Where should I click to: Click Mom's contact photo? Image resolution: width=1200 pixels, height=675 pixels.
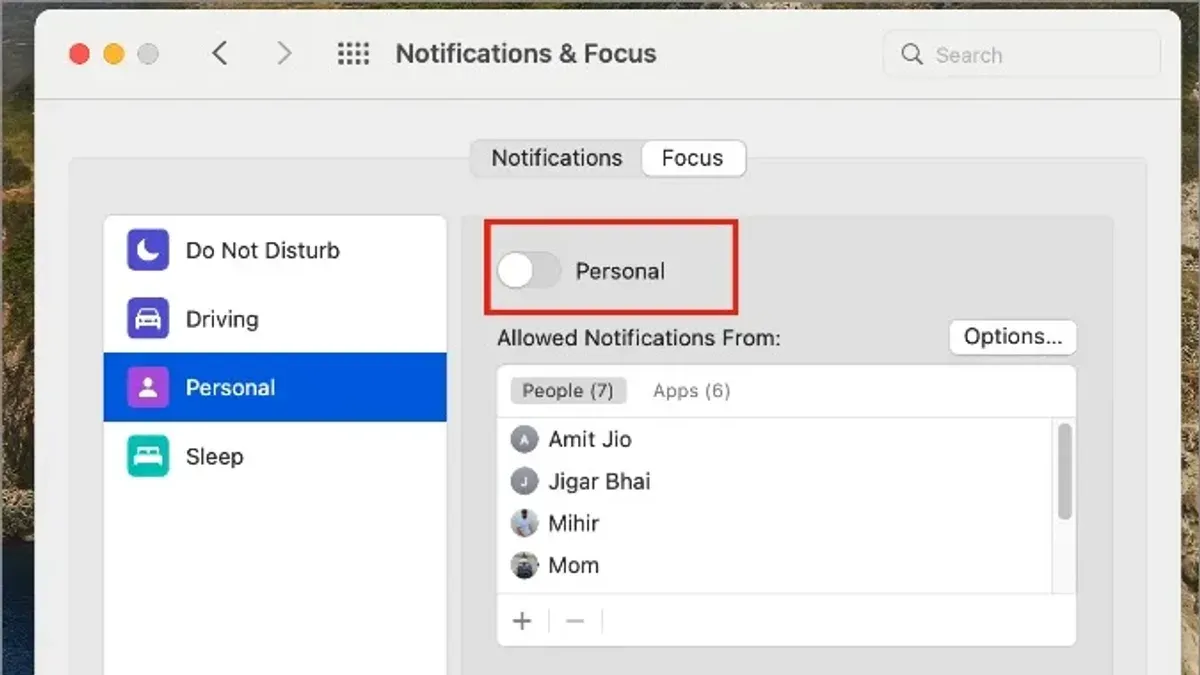(x=525, y=565)
